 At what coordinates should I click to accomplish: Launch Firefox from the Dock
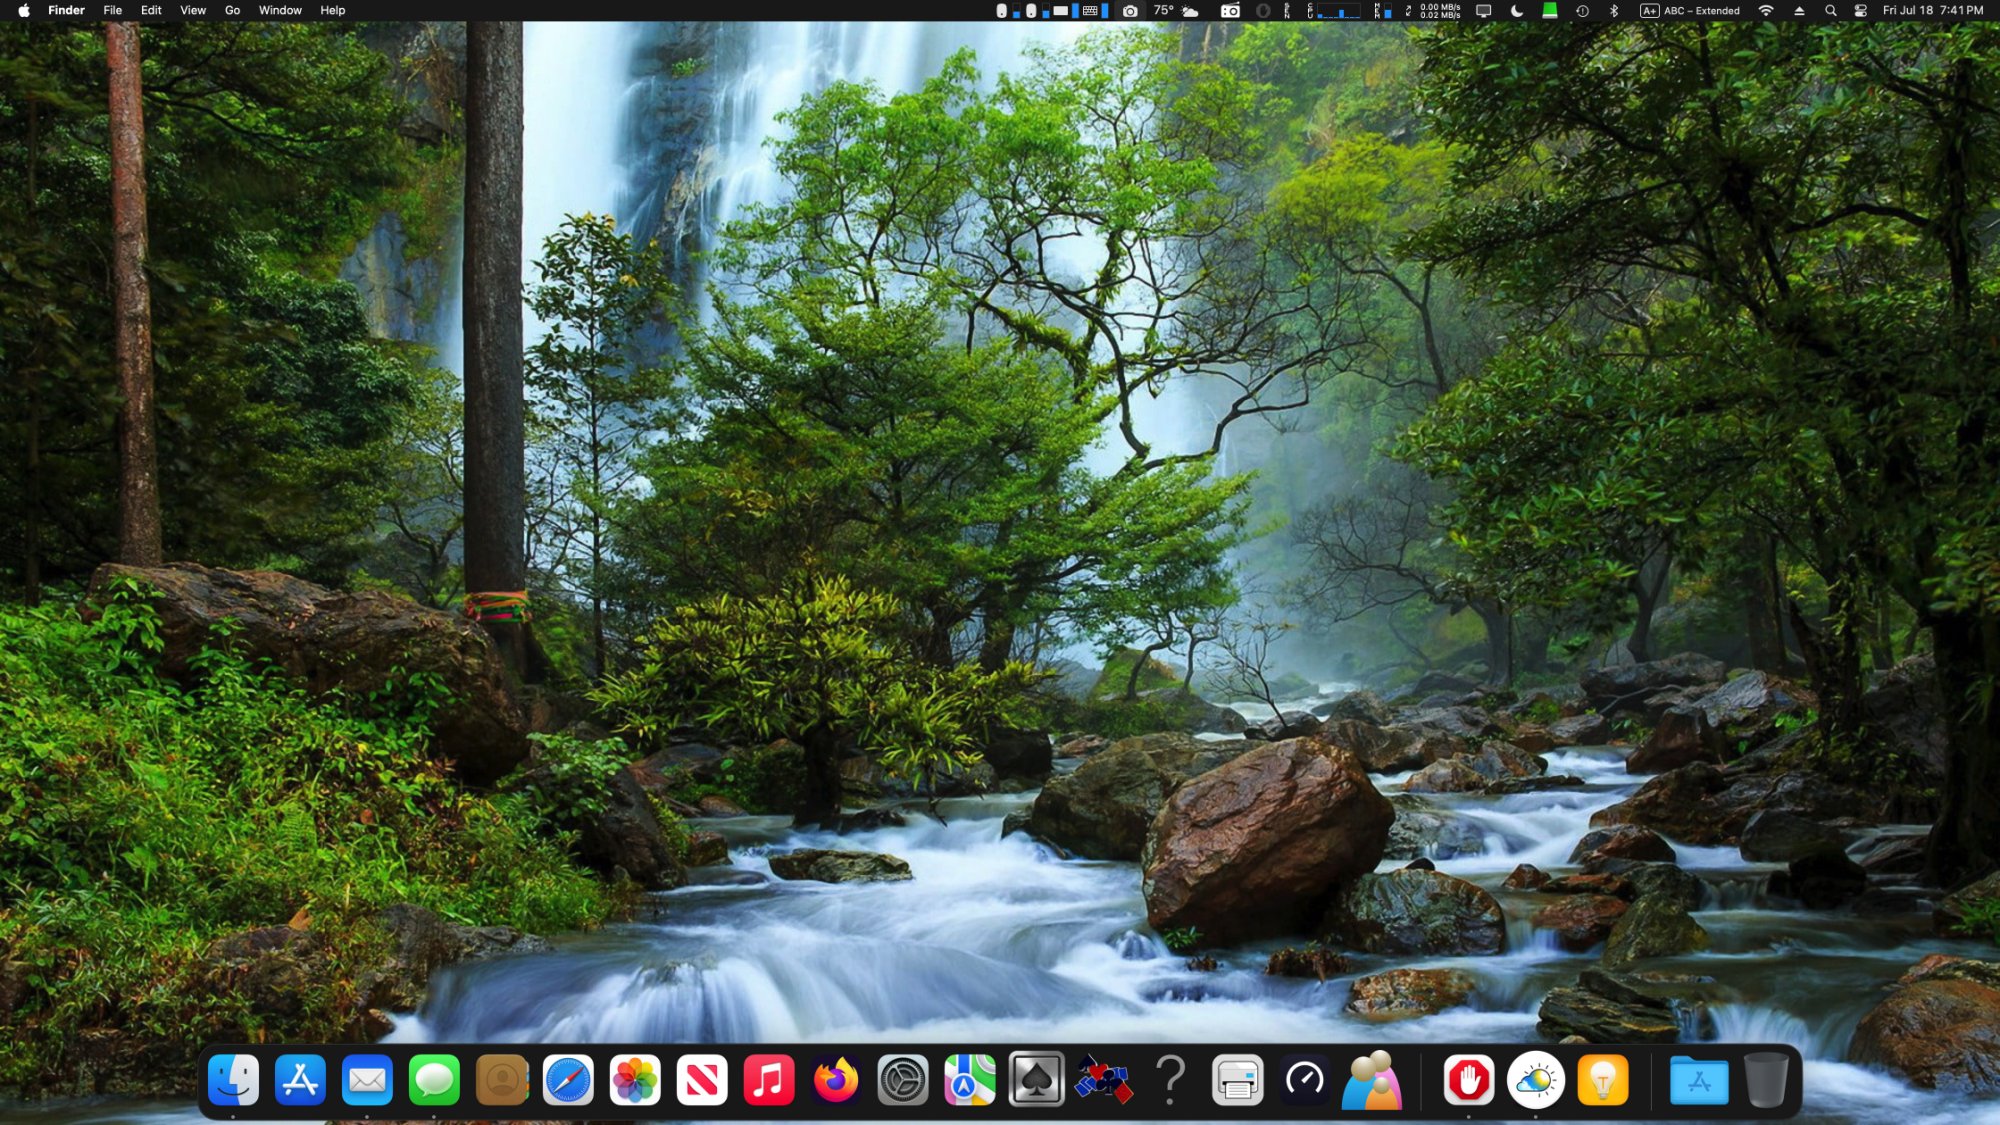pos(836,1080)
